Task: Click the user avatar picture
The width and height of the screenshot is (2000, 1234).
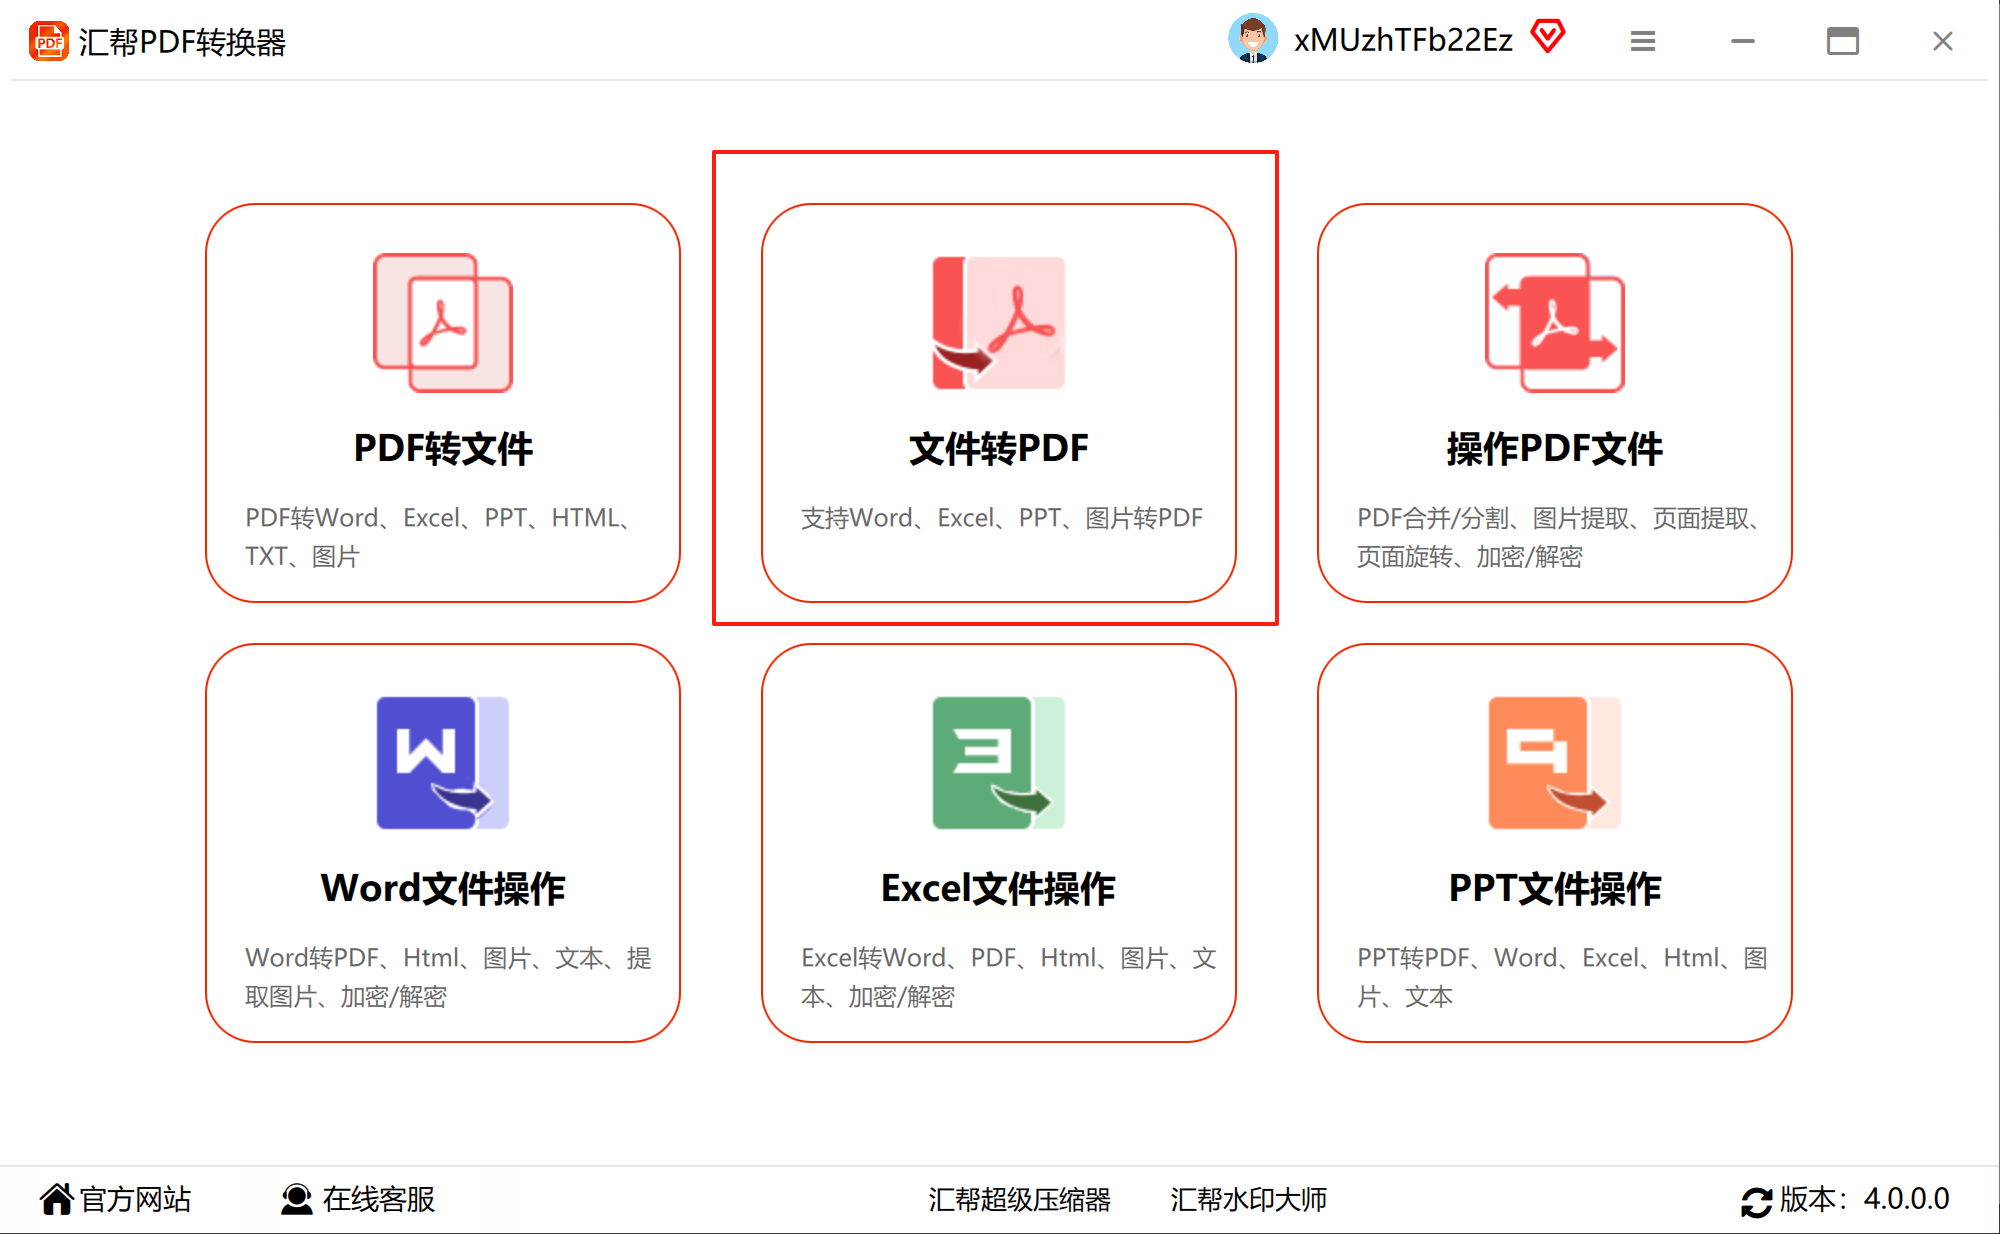Action: [1252, 40]
